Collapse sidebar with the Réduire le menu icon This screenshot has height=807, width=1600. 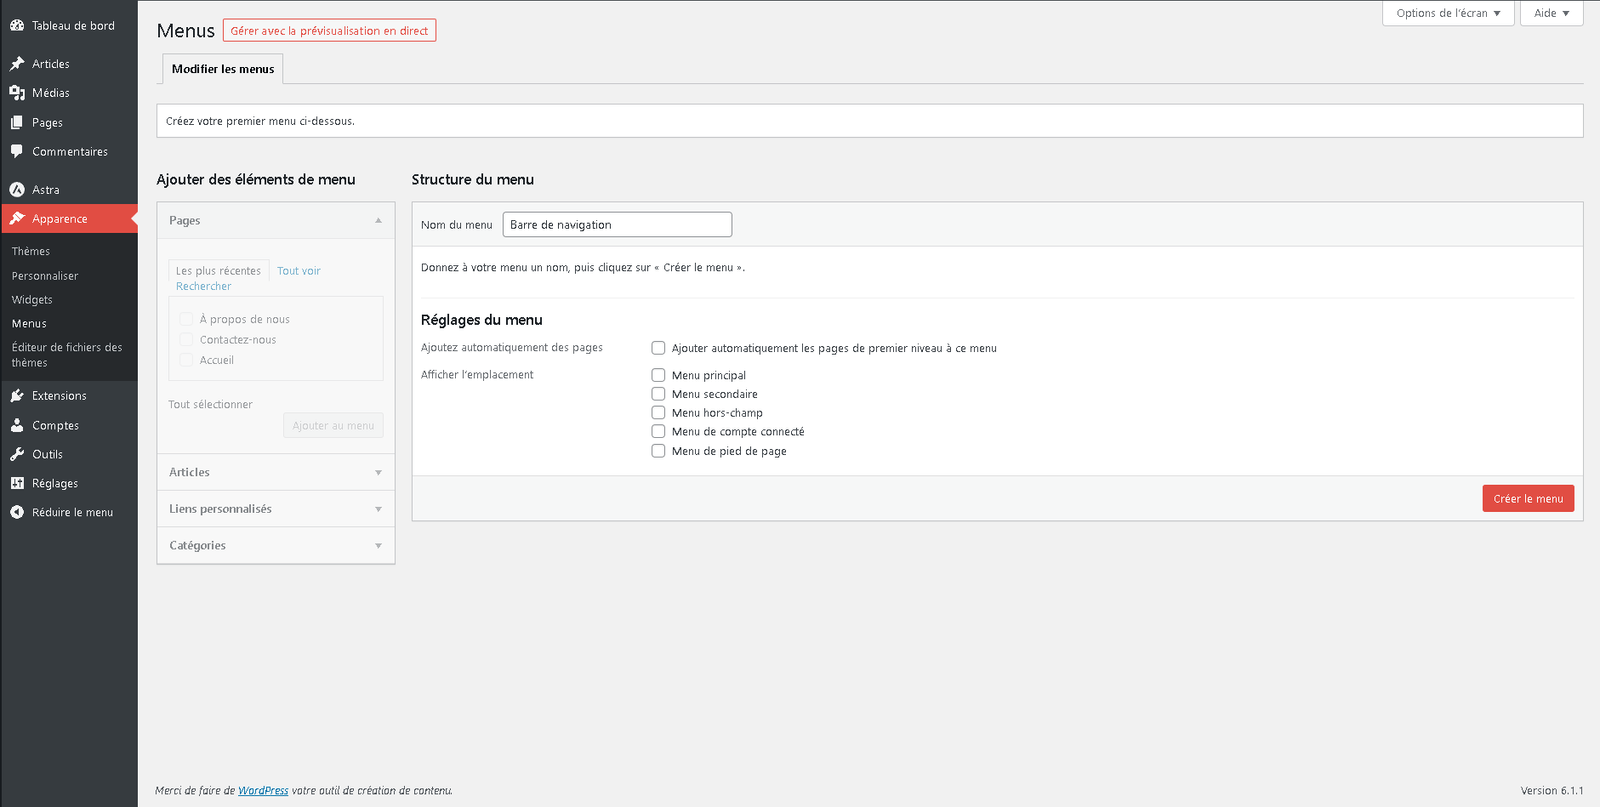(17, 512)
